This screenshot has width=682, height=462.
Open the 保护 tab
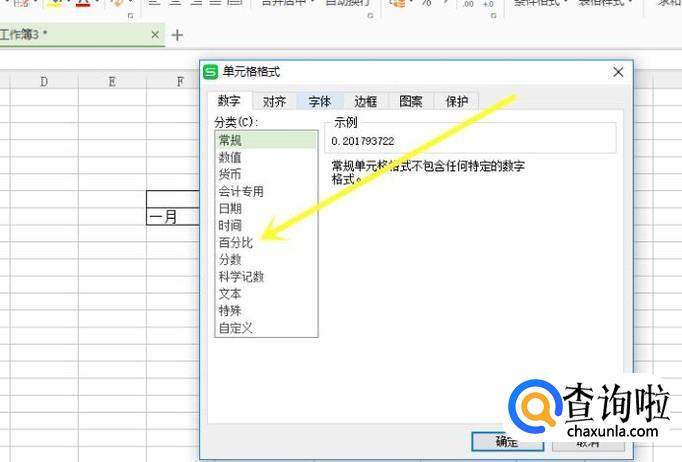pyautogui.click(x=457, y=101)
